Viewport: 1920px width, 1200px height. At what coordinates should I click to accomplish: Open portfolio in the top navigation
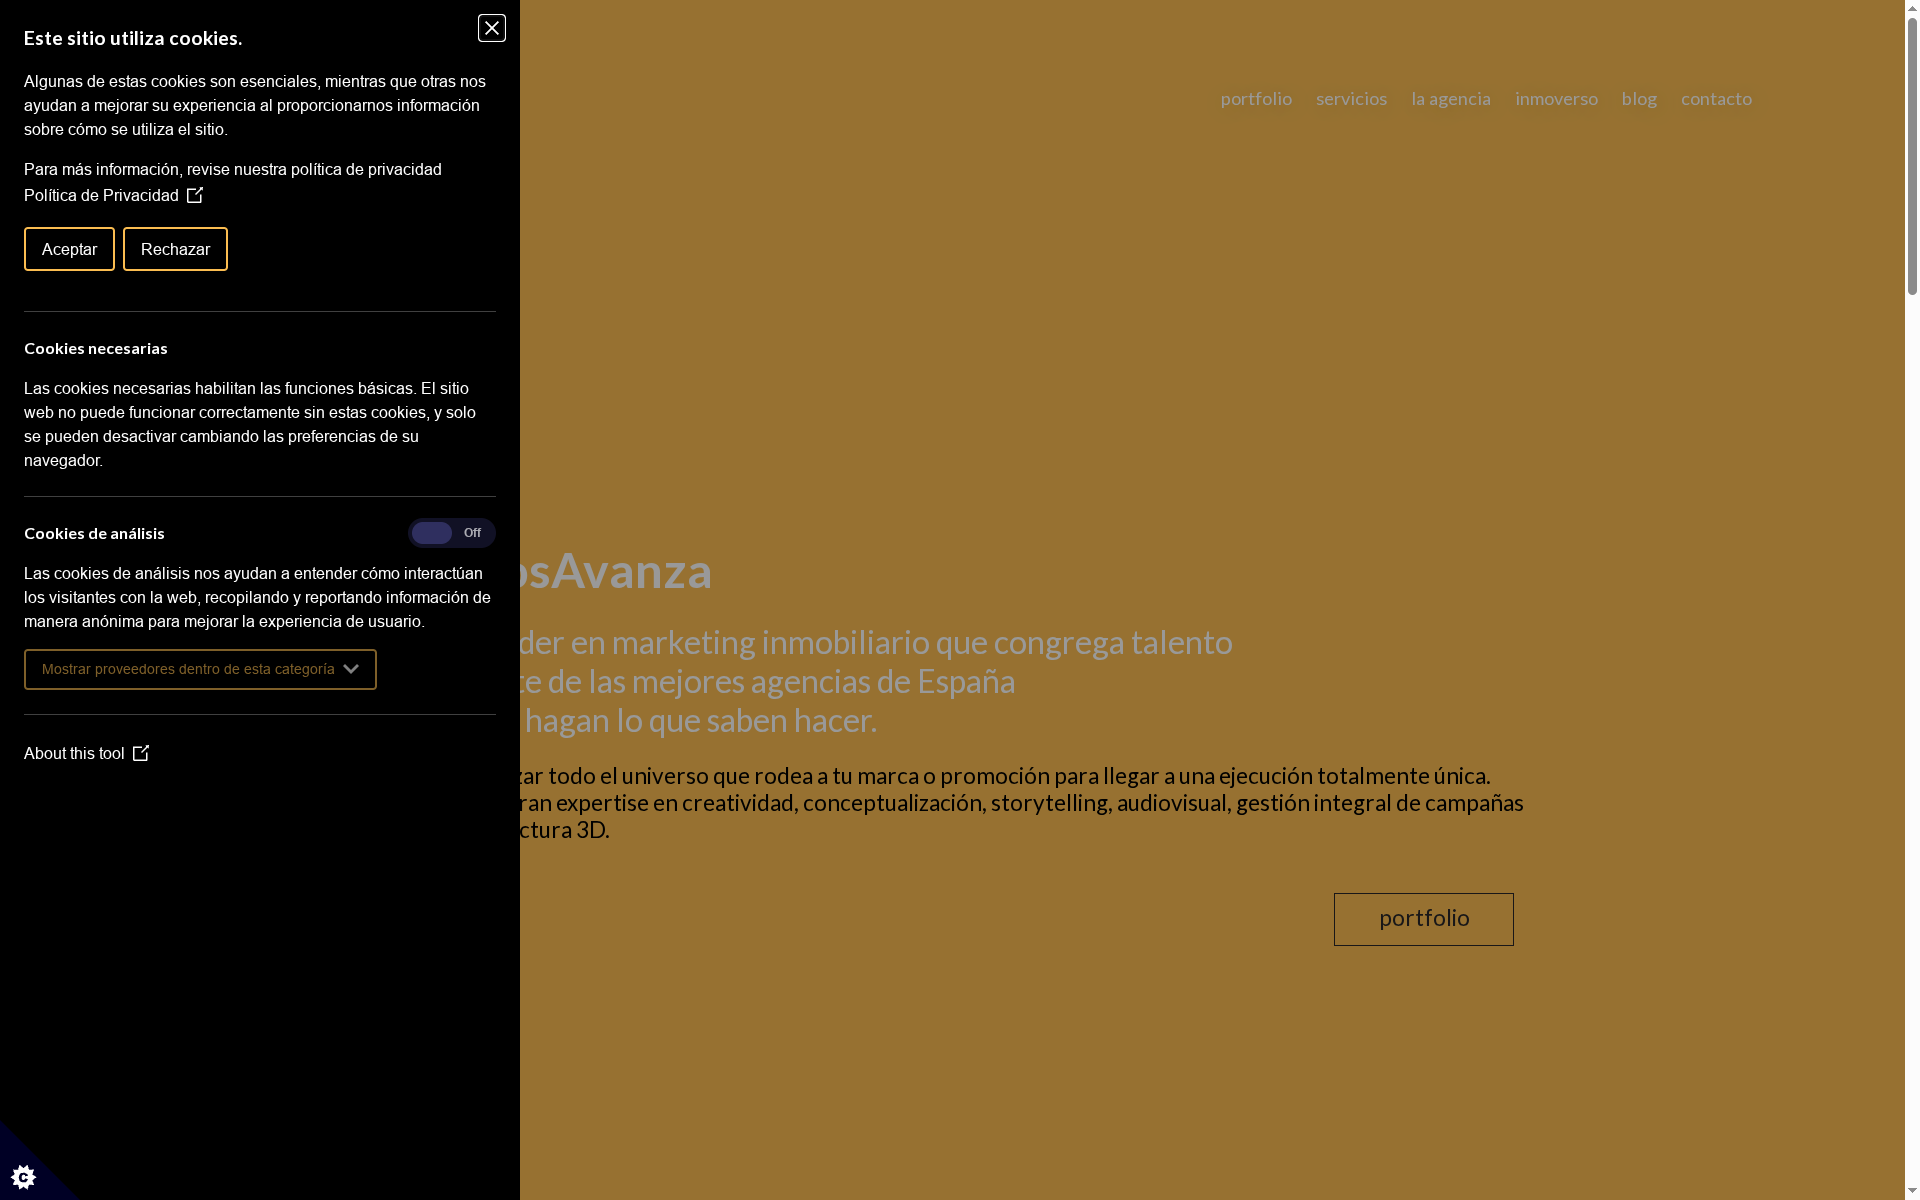click(1256, 99)
